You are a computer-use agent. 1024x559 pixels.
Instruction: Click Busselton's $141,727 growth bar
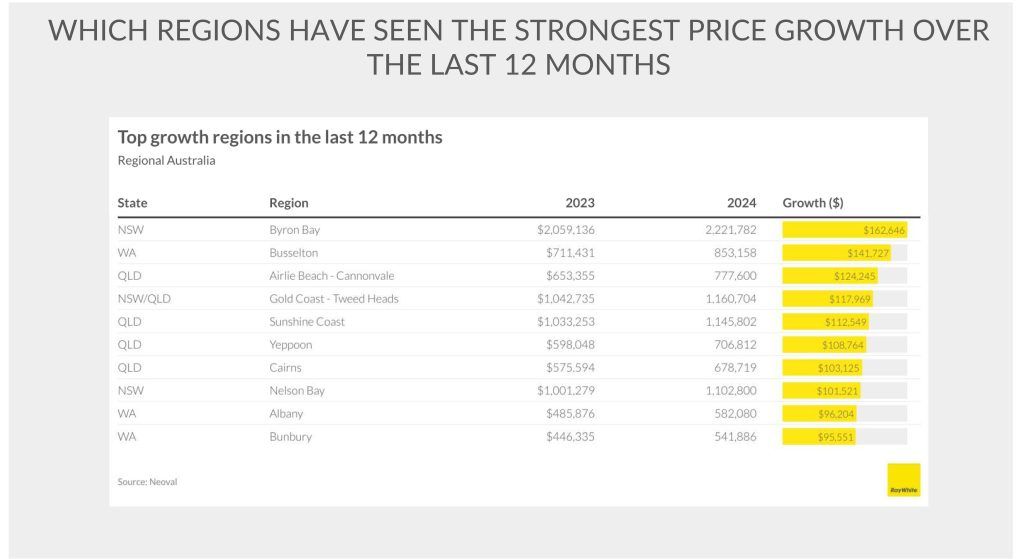tap(836, 253)
